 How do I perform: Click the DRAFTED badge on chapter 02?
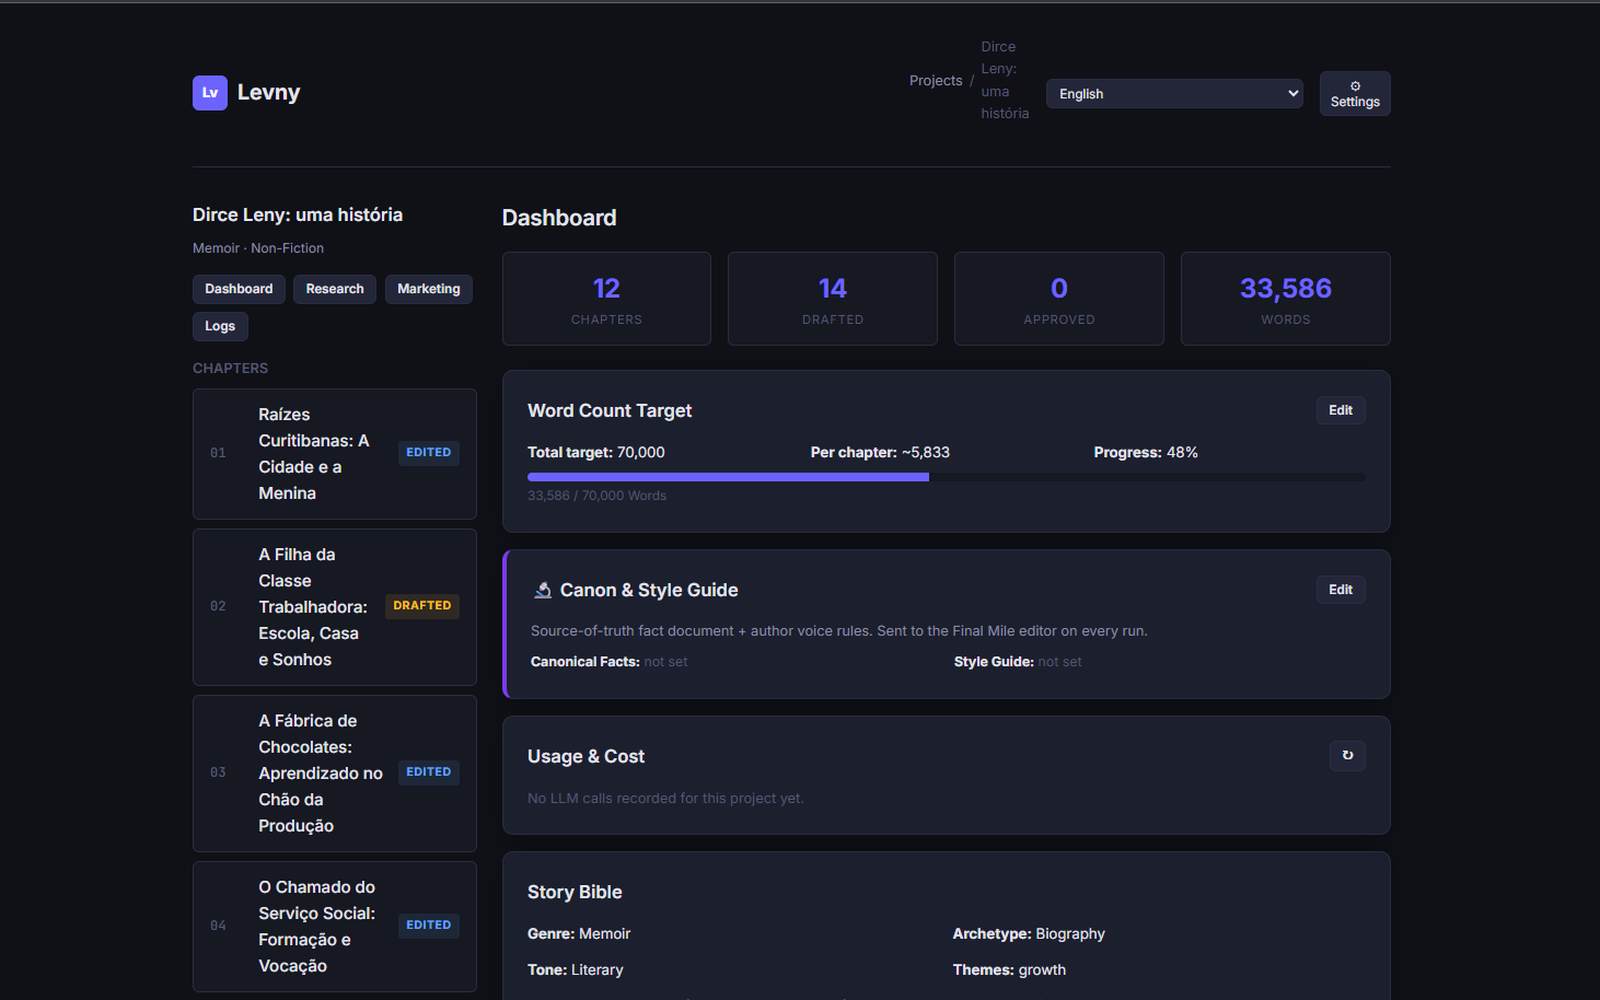tap(422, 606)
